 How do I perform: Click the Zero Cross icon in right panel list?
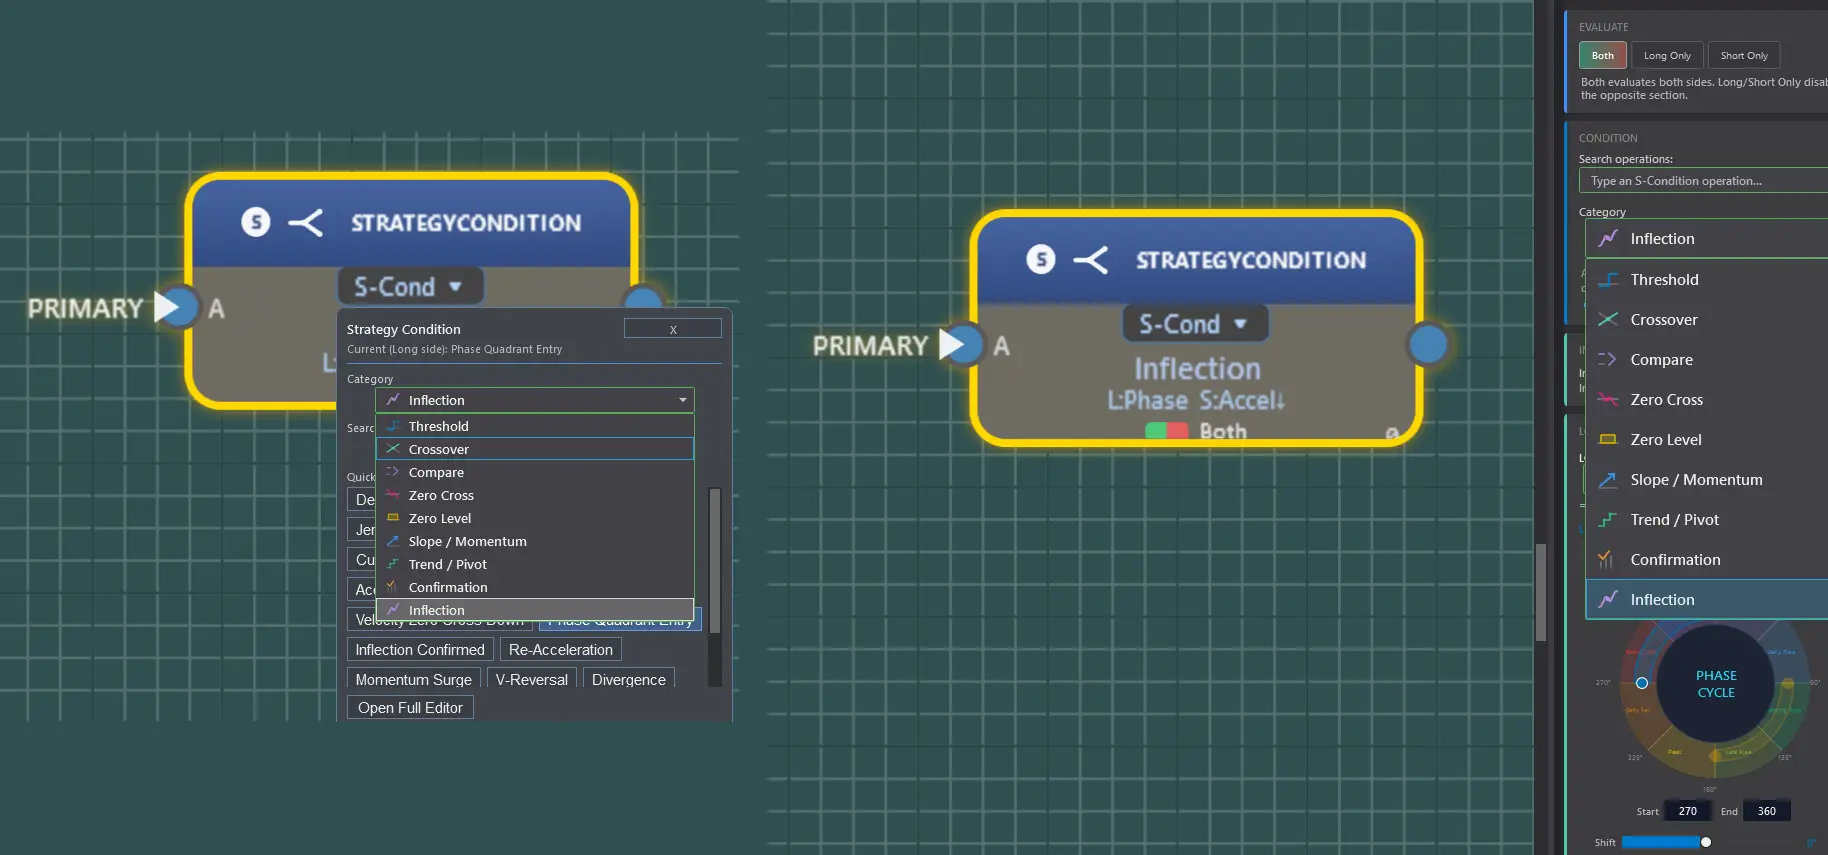[x=1608, y=400]
